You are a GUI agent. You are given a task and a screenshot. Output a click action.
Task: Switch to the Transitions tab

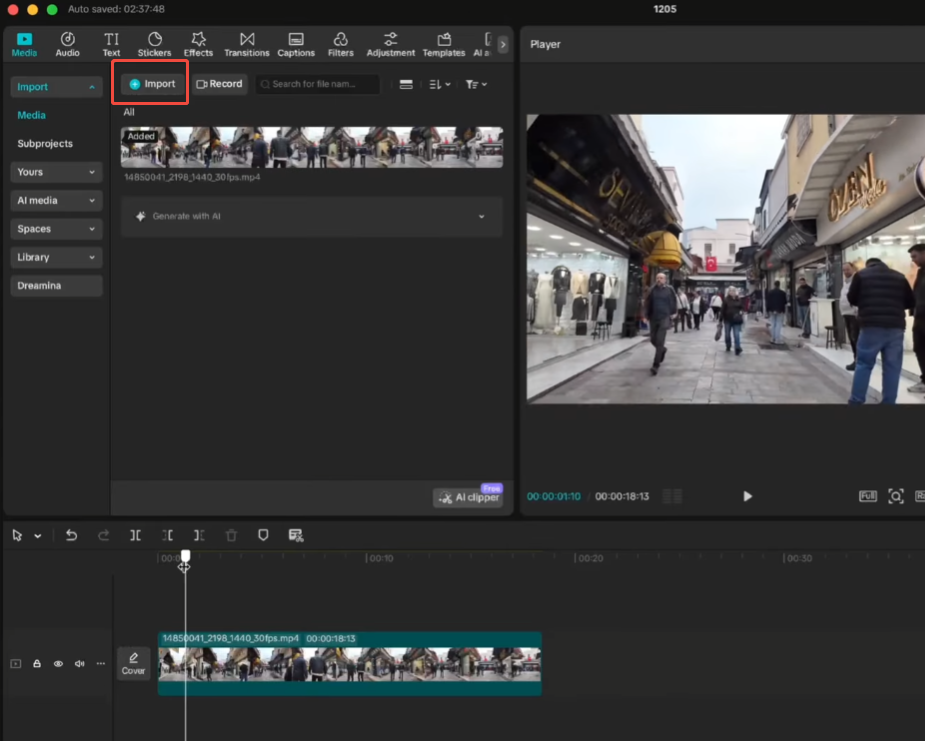(247, 45)
